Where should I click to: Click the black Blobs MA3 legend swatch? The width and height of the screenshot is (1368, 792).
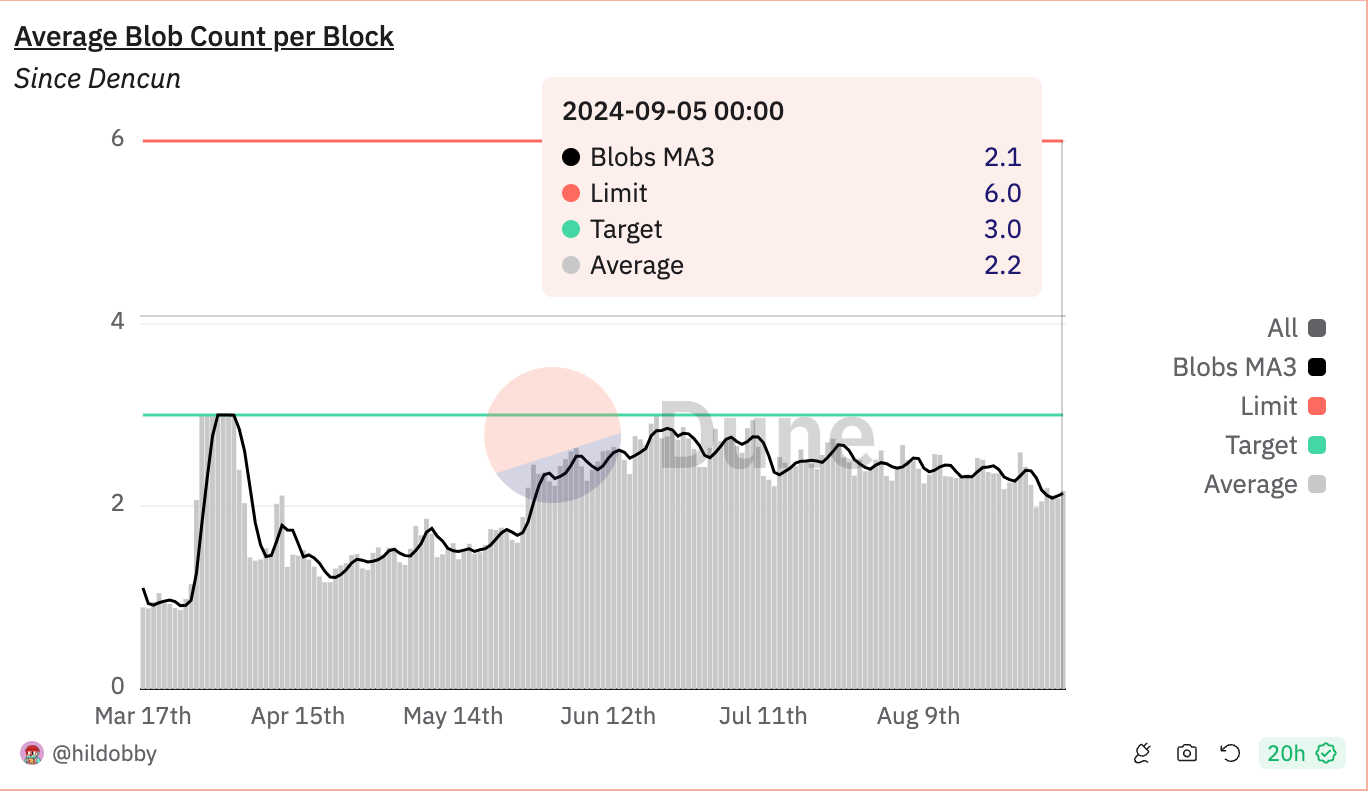(x=1317, y=367)
